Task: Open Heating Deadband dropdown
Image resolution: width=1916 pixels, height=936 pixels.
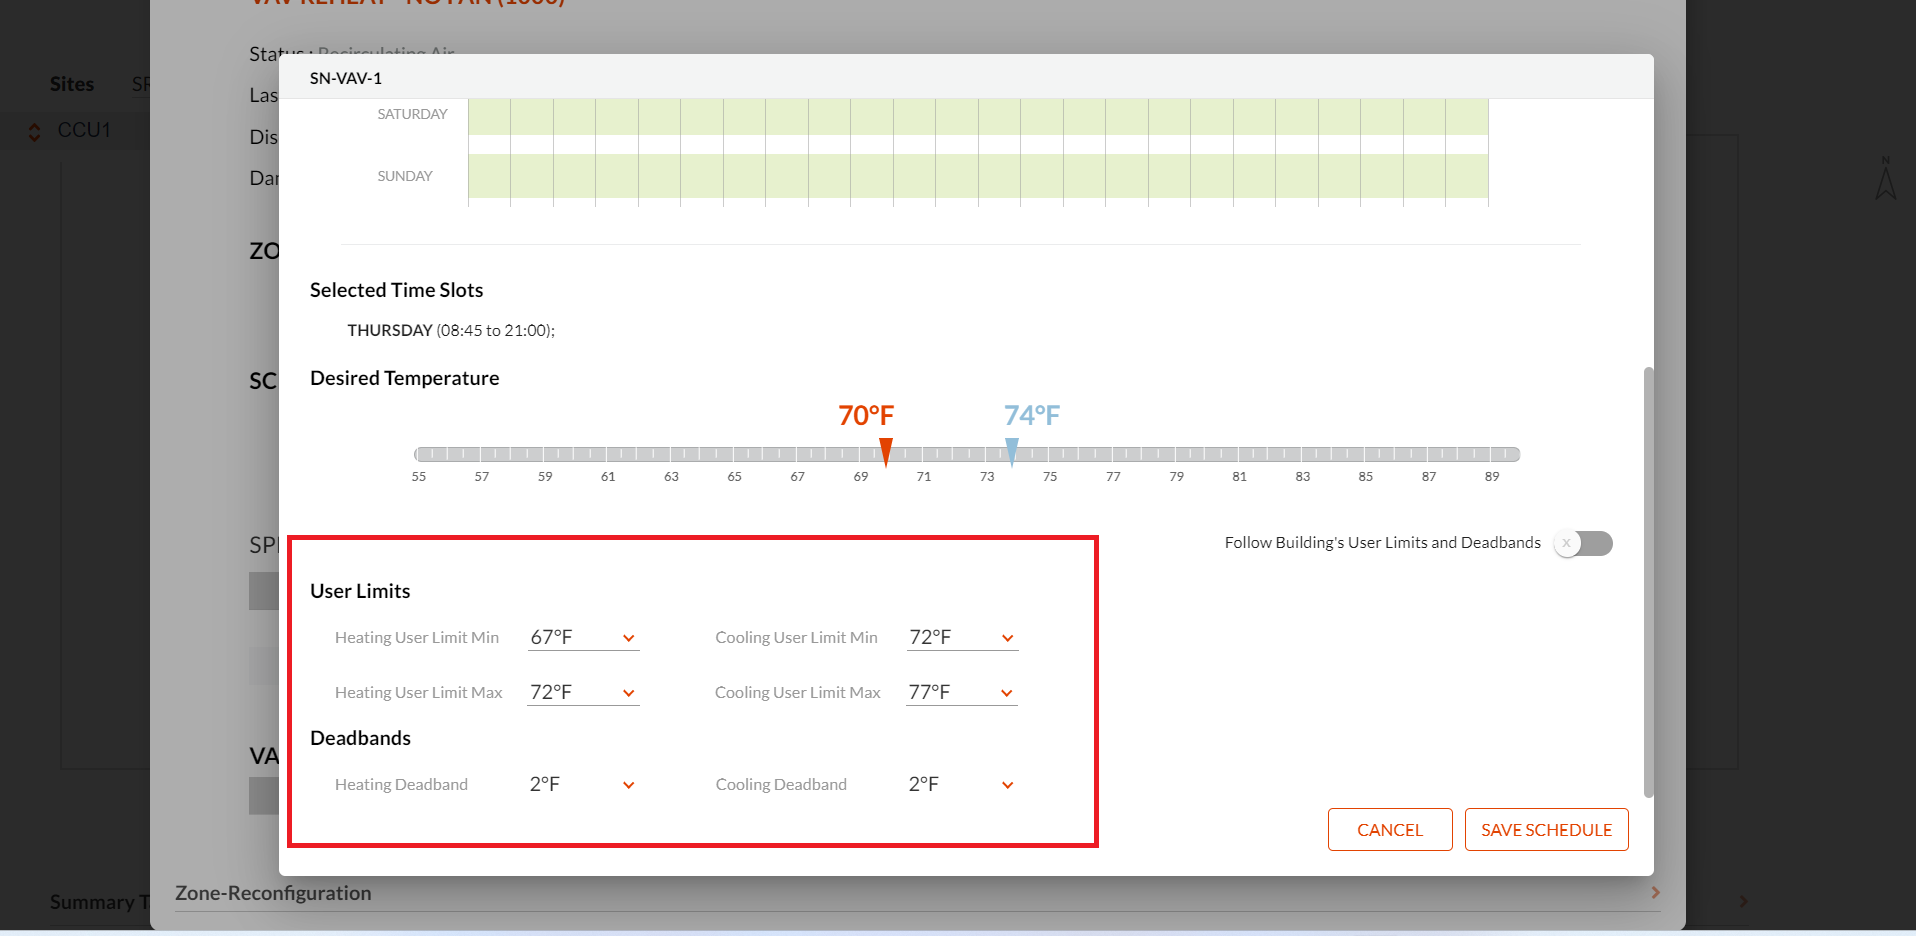Action: (x=583, y=785)
